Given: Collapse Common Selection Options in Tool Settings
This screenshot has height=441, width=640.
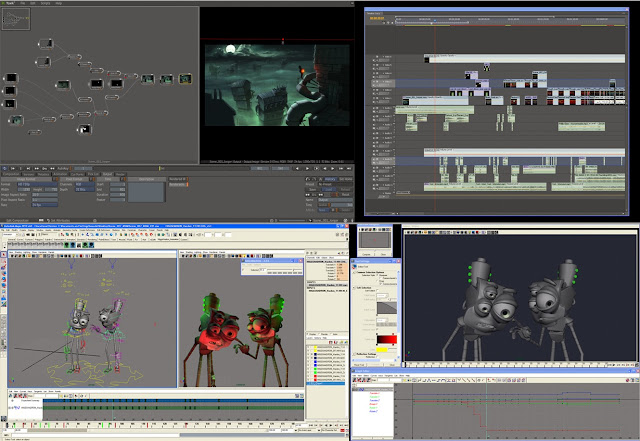Looking at the screenshot, I should coord(354,272).
